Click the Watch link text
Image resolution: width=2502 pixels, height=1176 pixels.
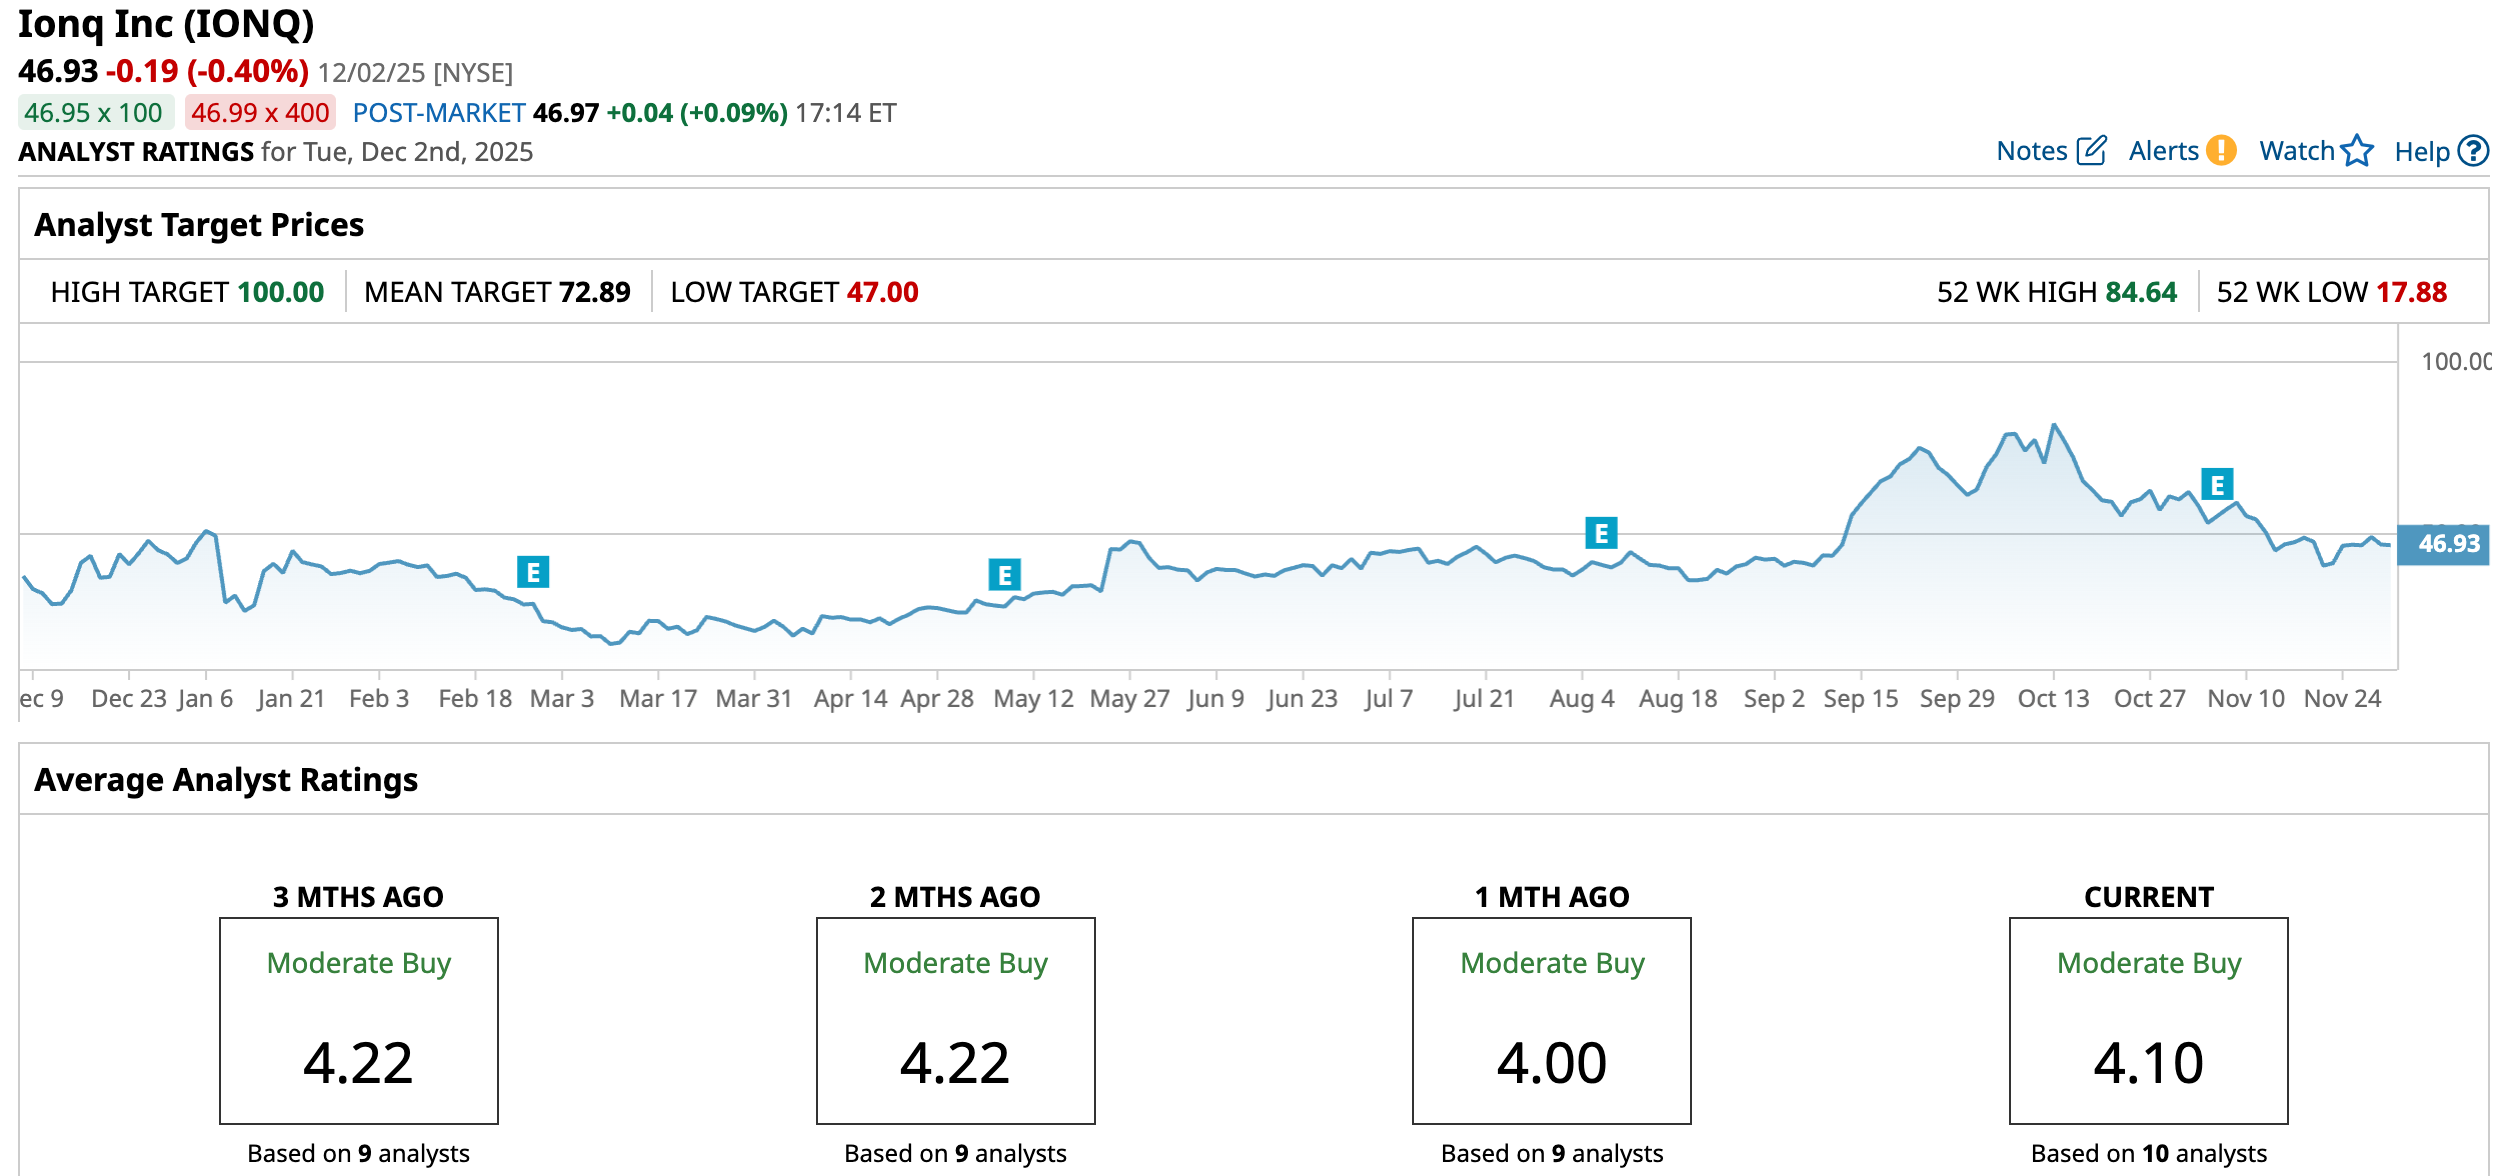coord(2296,151)
